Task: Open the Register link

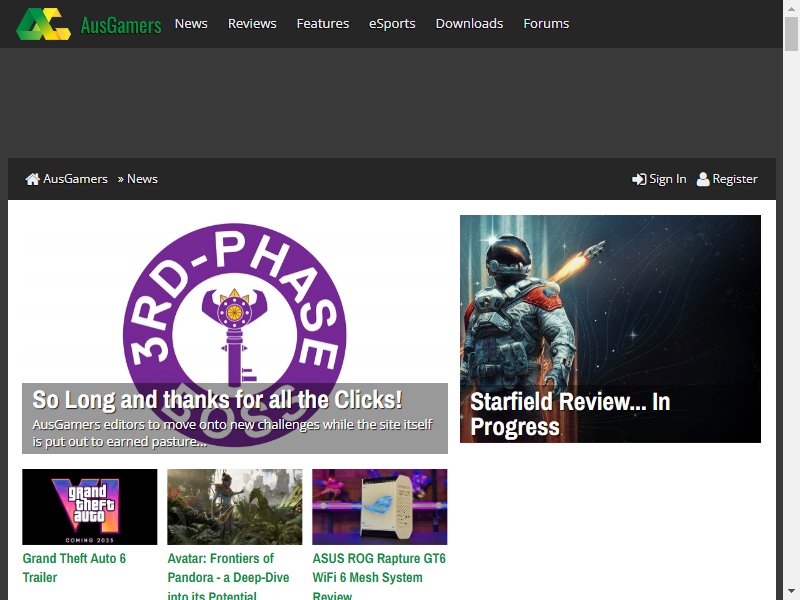Action: tap(735, 179)
